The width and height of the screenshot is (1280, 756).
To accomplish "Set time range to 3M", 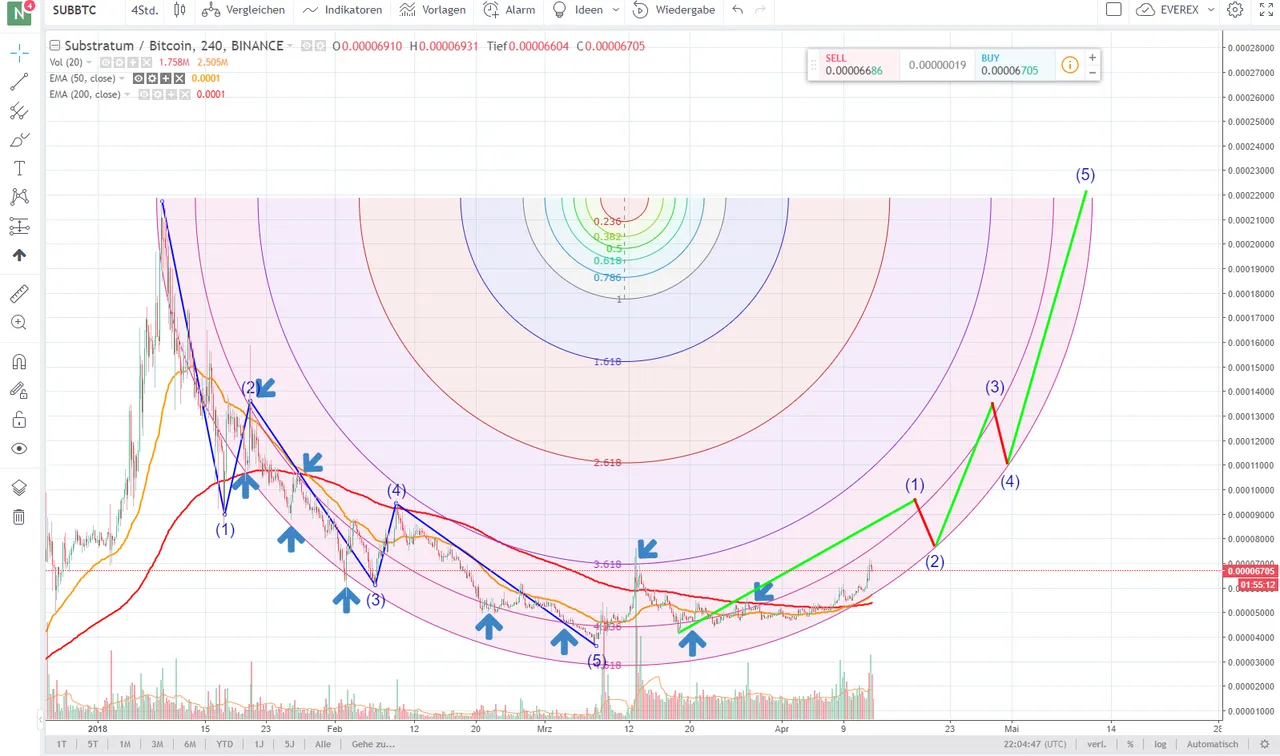I will tap(157, 744).
